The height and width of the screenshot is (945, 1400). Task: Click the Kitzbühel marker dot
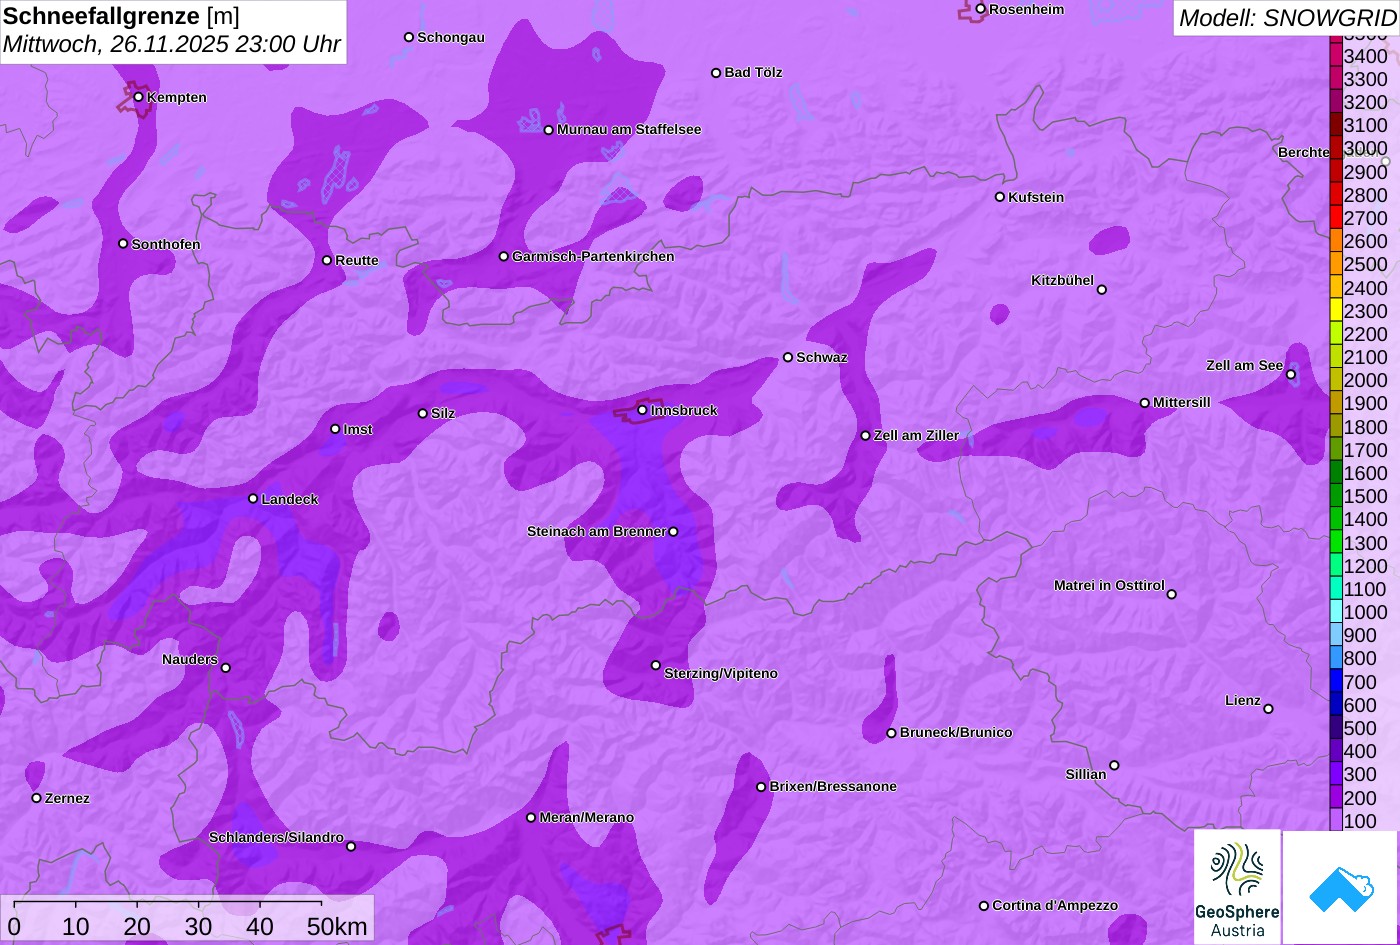pyautogui.click(x=1102, y=290)
